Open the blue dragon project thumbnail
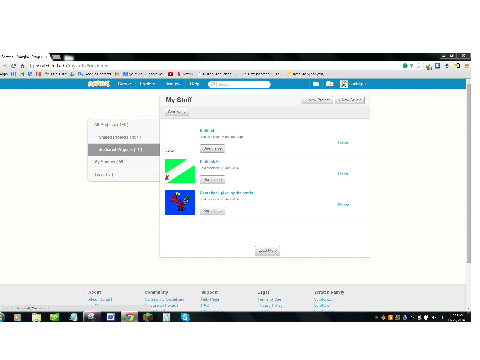This screenshot has width=480, height=360. [x=180, y=202]
